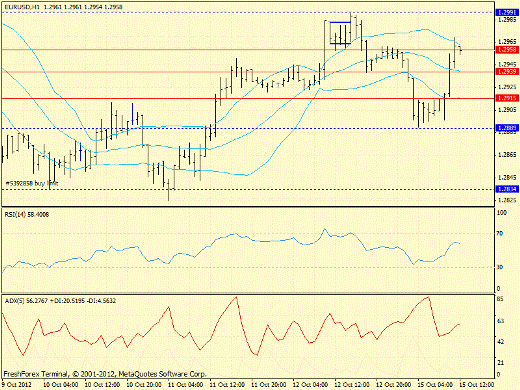Click the ADX scale value 21
520x390 pixels.
(x=500, y=362)
